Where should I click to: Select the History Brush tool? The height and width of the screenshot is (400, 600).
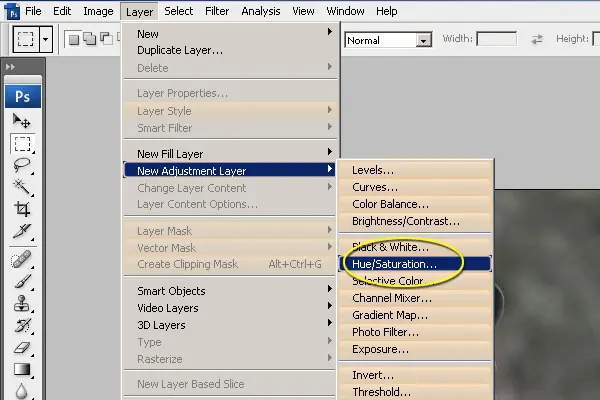[22, 325]
